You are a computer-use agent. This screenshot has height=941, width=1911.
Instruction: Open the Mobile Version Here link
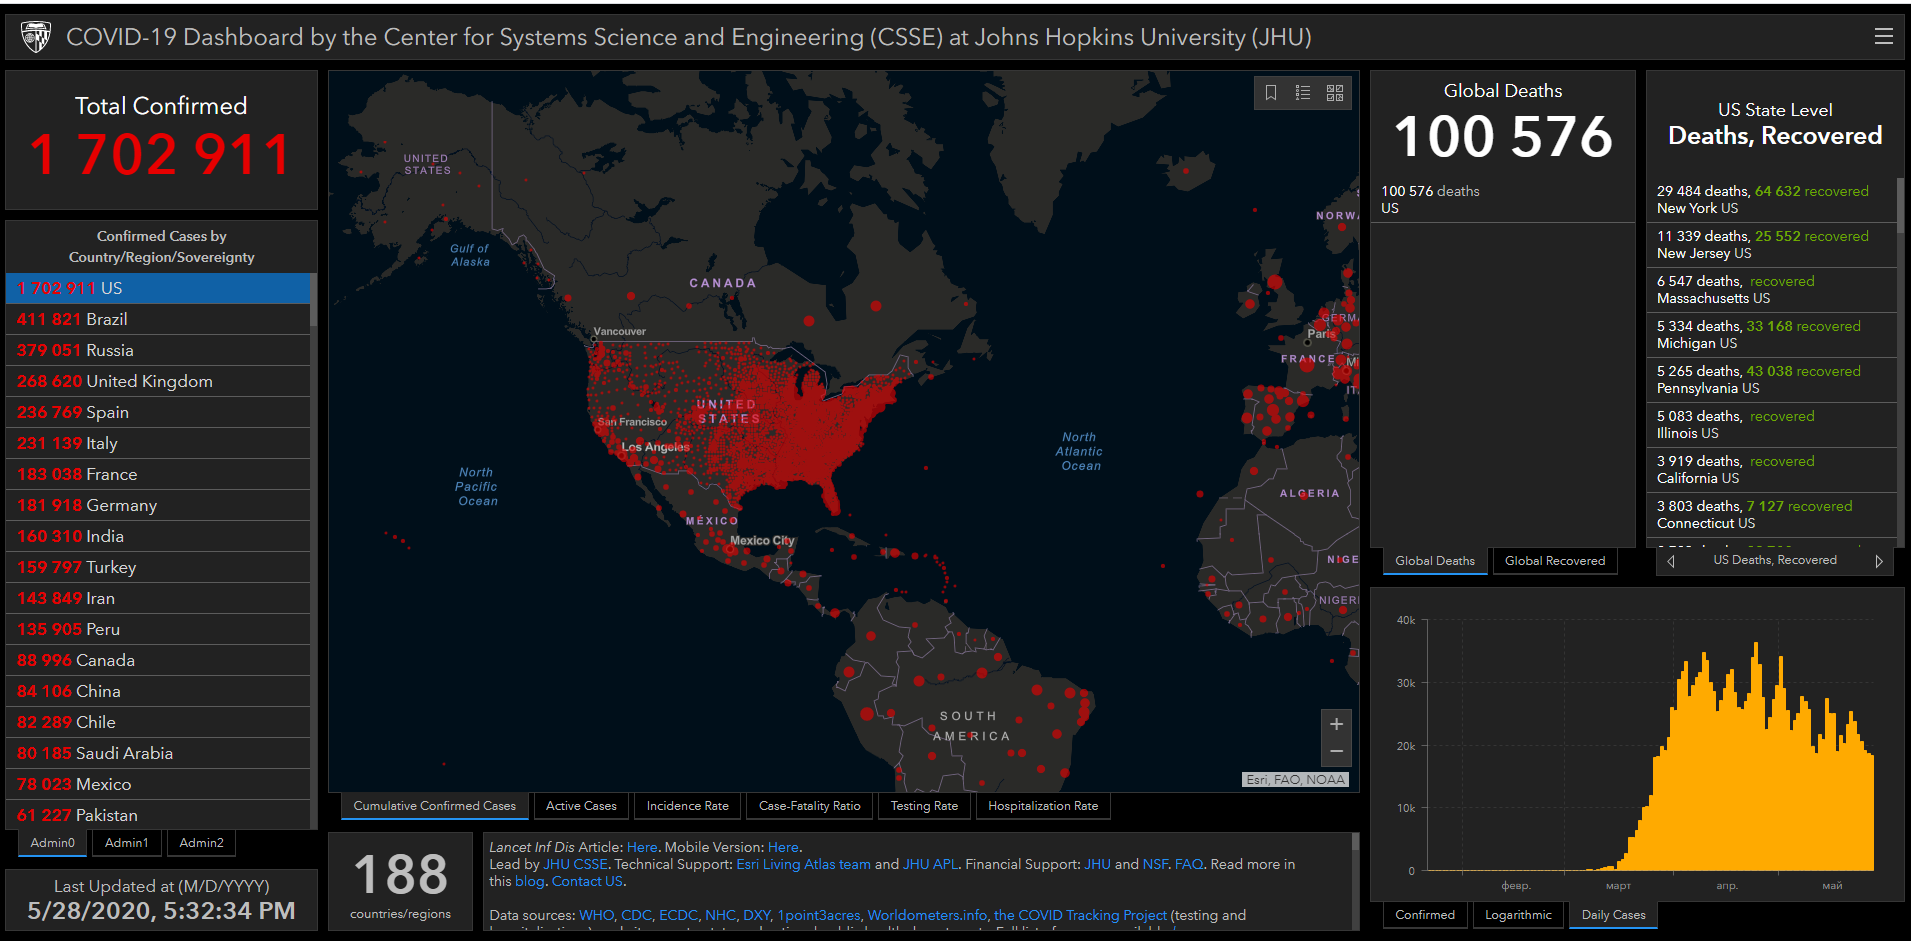point(782,847)
